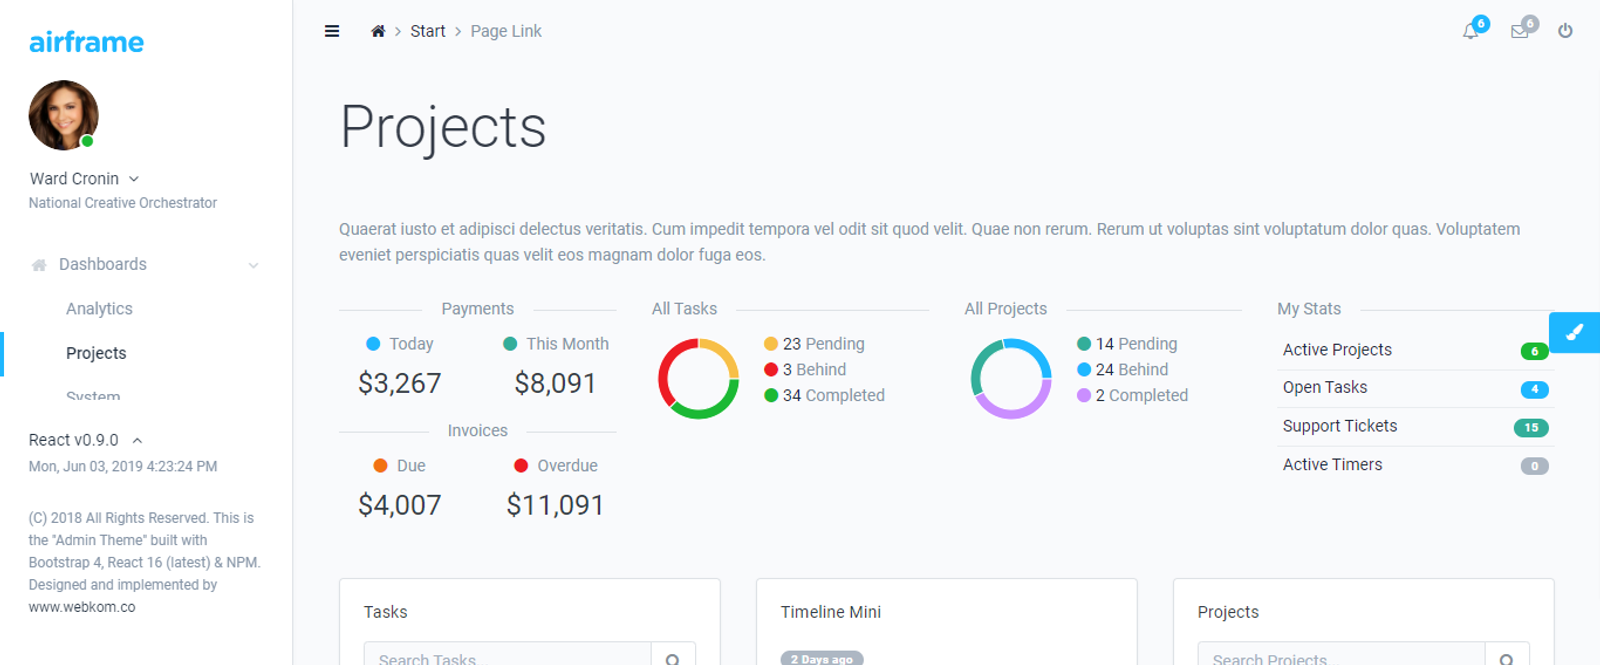Screen dimensions: 1600x665
Task: Select Projects in the sidebar
Action: point(96,353)
